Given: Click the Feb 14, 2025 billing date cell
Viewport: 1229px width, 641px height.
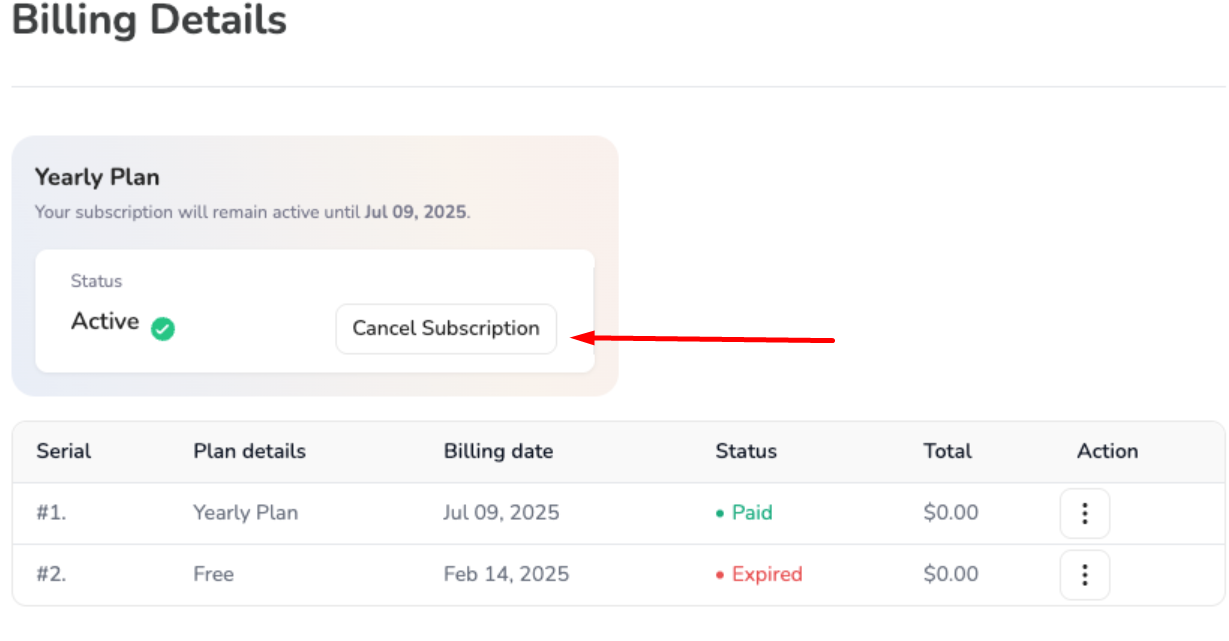Looking at the screenshot, I should click(506, 574).
